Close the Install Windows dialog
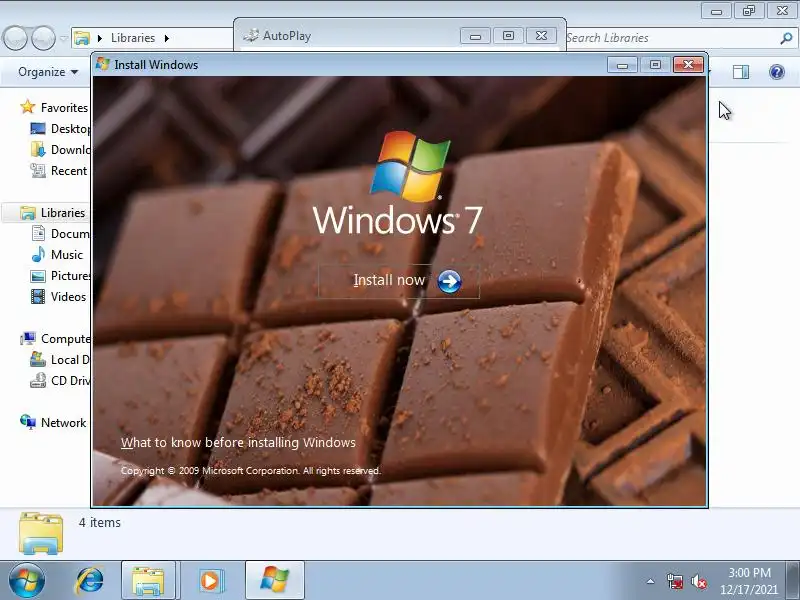The image size is (800, 600). click(x=688, y=65)
